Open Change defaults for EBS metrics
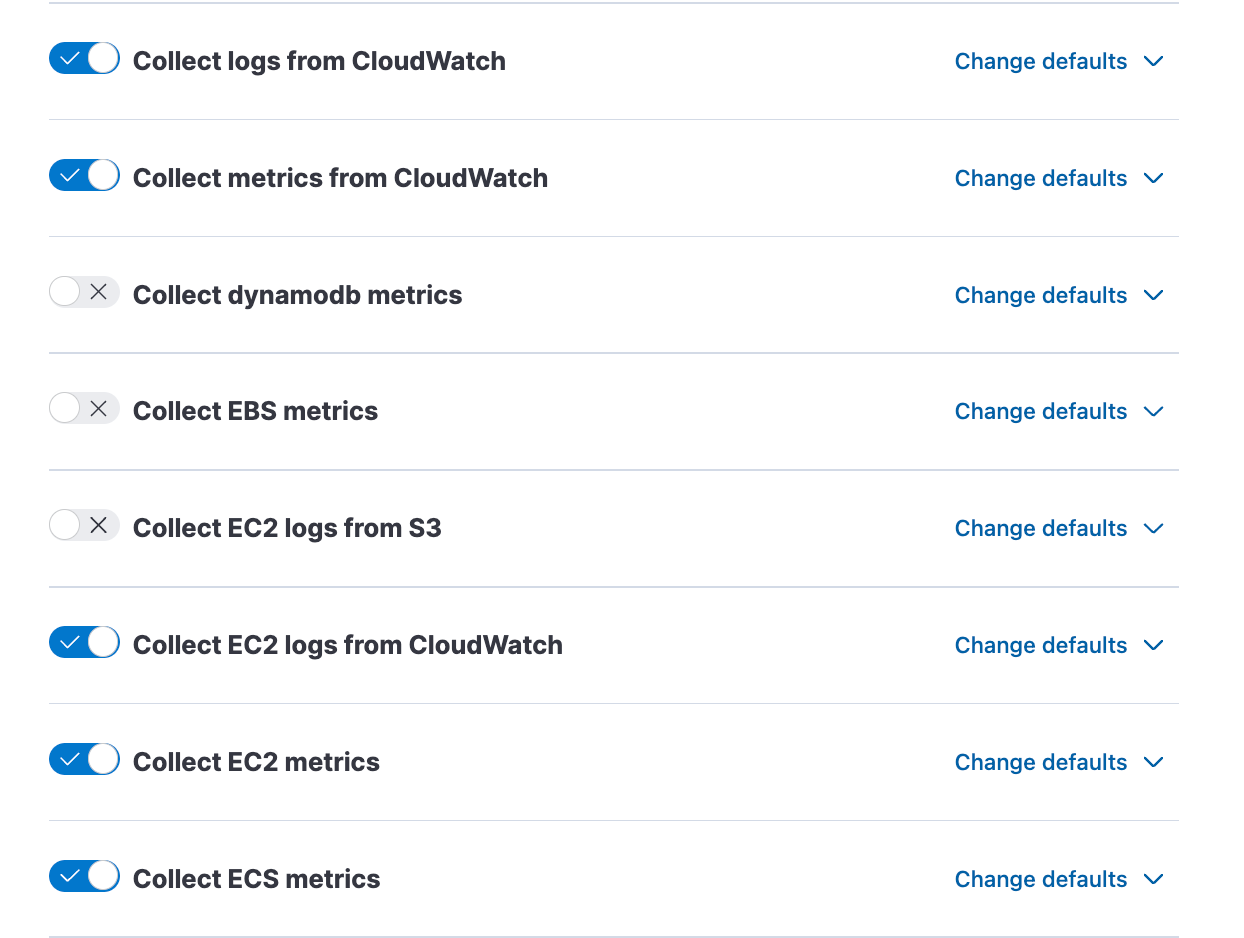1244x938 pixels. pos(1040,411)
